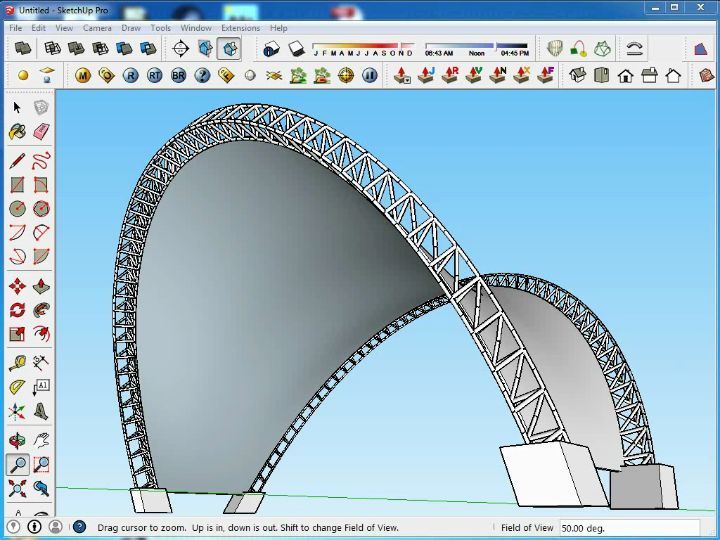
Task: Select the Rectangle tool
Action: [17, 185]
